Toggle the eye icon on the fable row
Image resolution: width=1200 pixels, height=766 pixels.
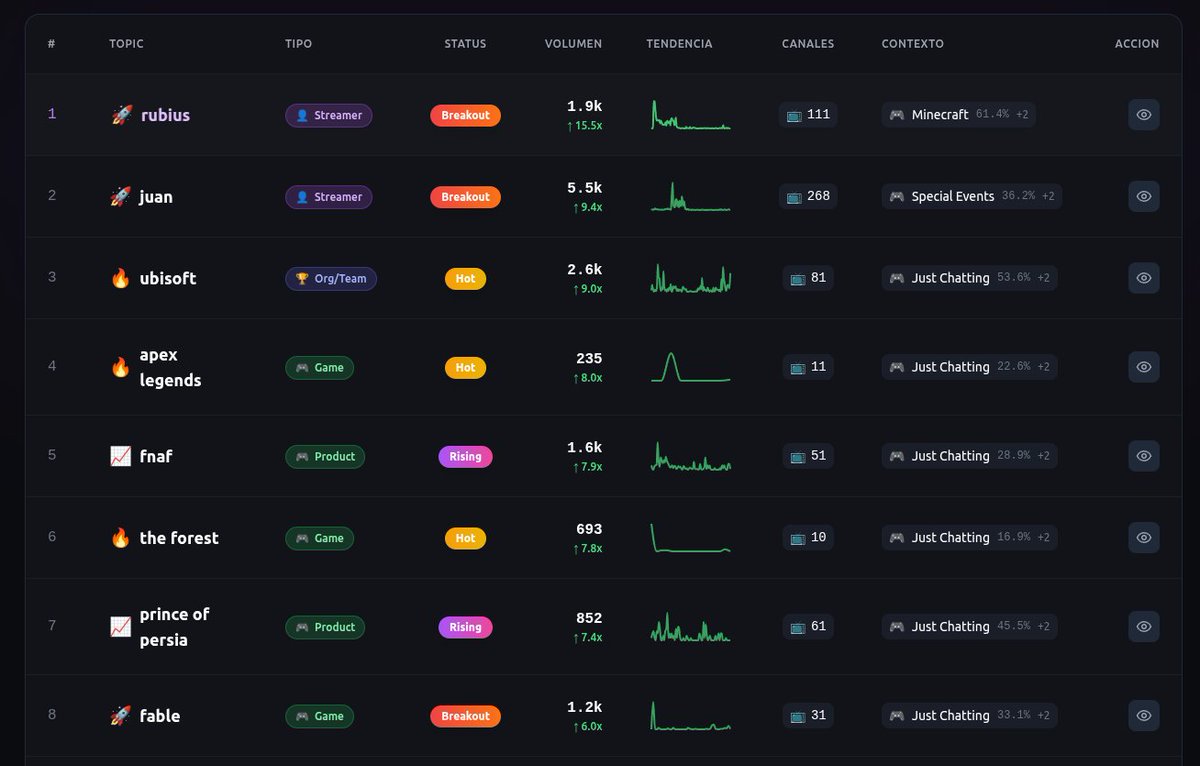(1143, 715)
